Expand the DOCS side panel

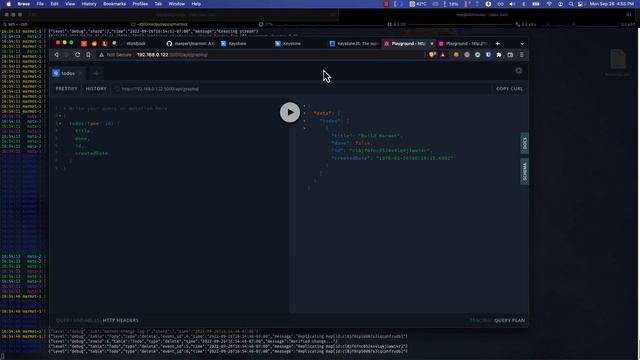[x=524, y=143]
